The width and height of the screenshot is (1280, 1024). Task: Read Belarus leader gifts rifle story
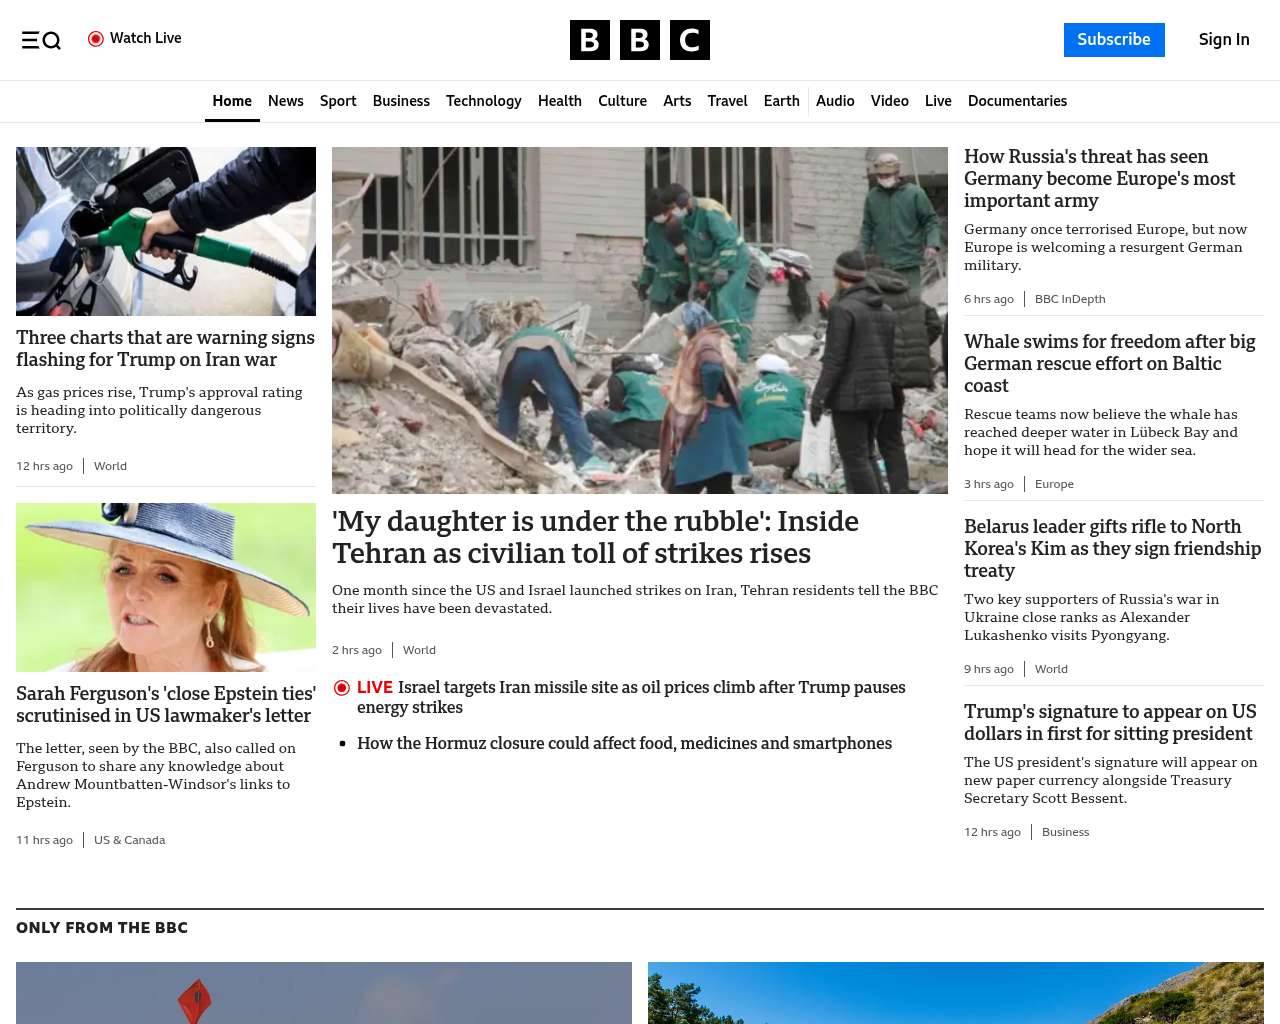click(1112, 548)
